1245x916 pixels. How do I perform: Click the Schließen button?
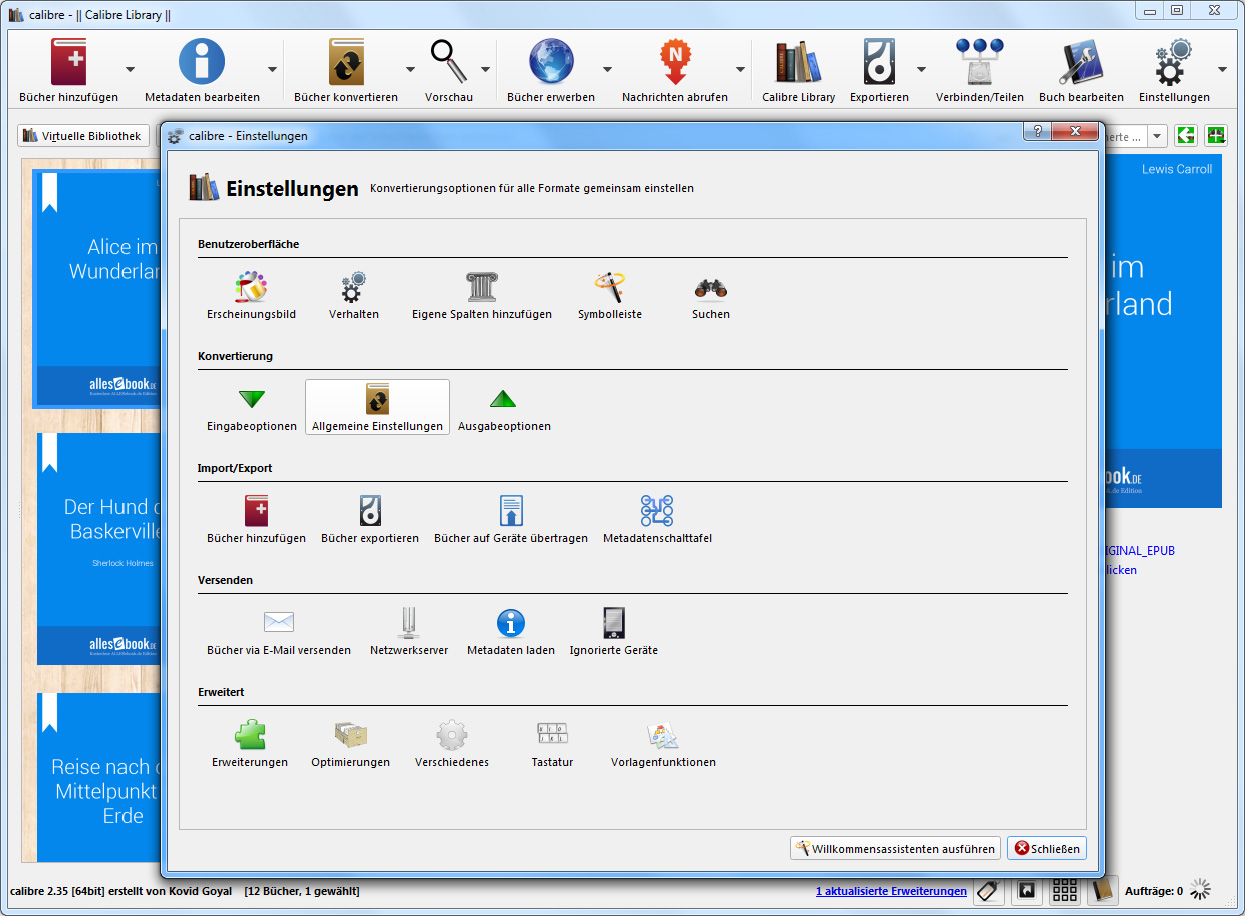pyautogui.click(x=1047, y=849)
